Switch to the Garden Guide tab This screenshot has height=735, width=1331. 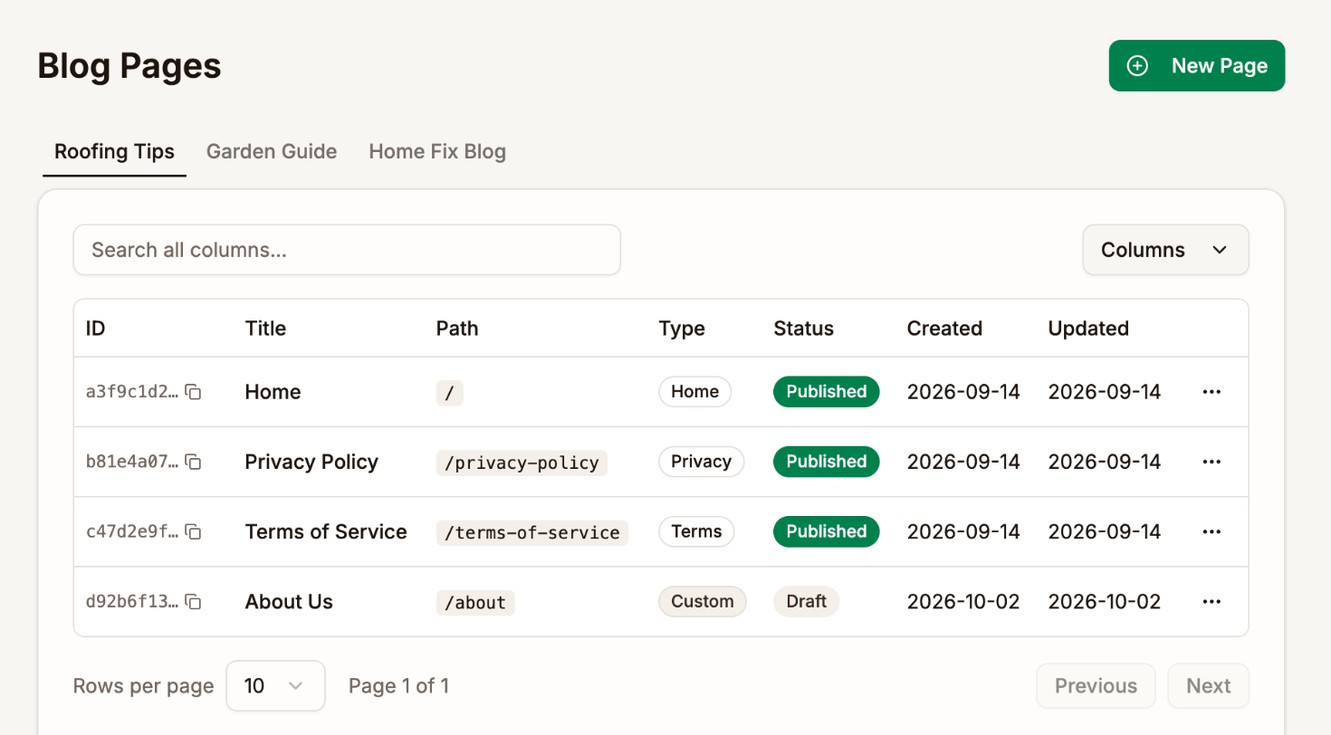click(x=271, y=152)
